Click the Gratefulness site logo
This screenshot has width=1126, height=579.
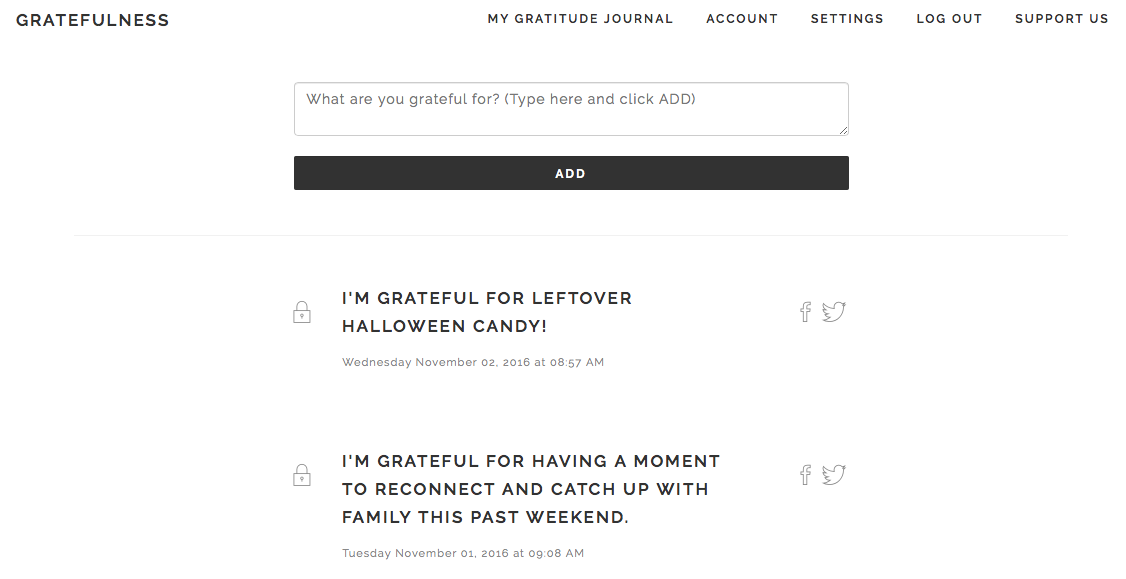(x=93, y=20)
